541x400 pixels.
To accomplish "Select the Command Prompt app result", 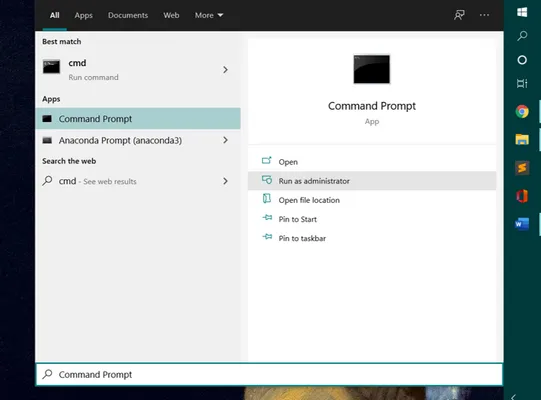I will [x=138, y=118].
